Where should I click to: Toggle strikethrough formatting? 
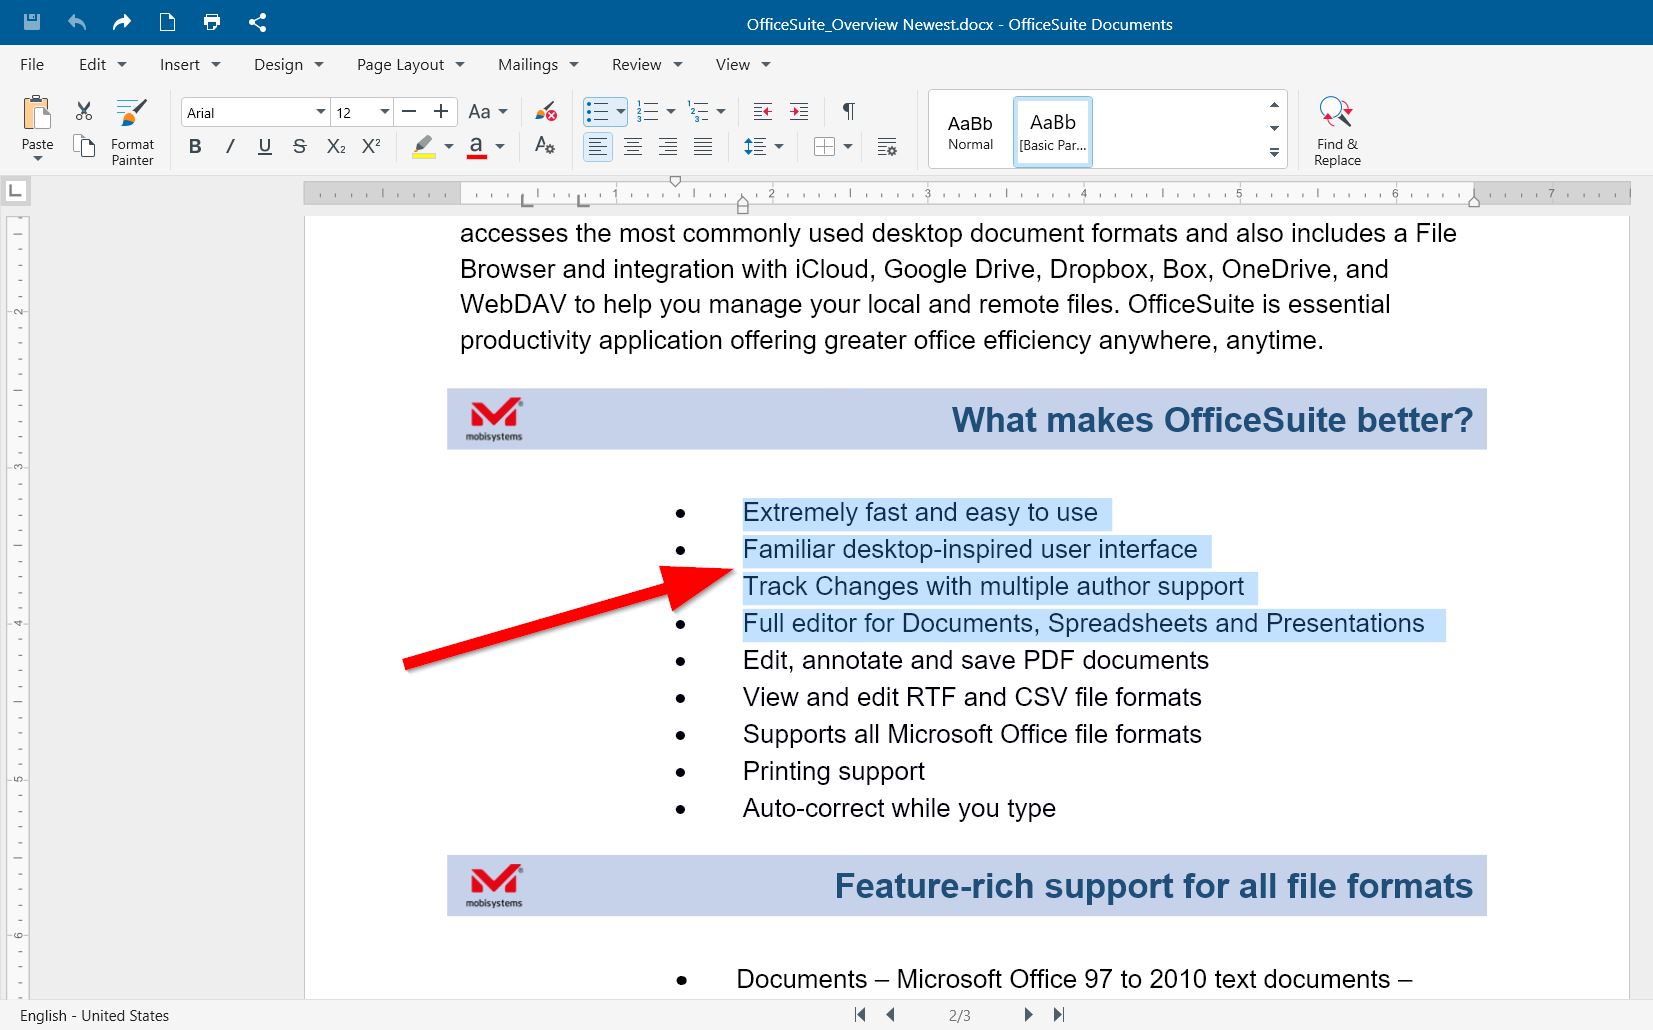[299, 146]
